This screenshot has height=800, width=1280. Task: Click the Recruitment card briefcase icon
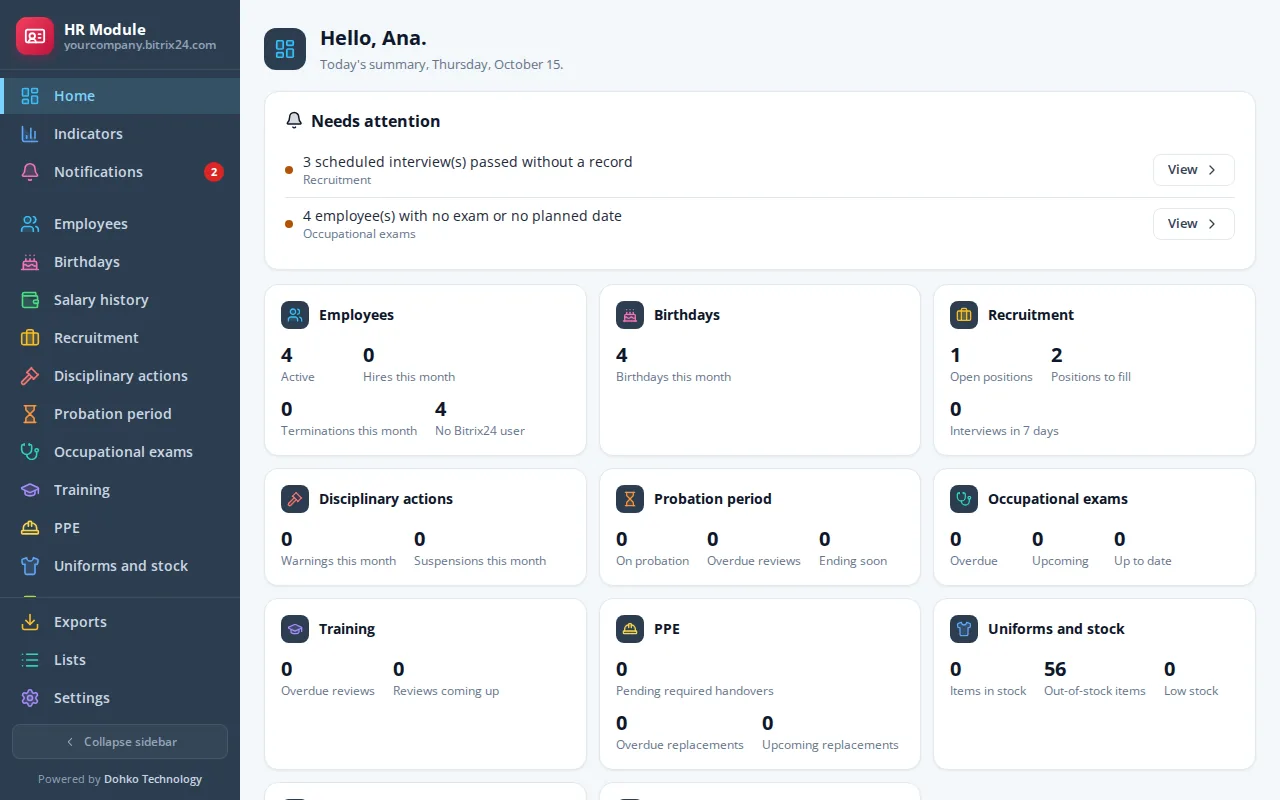pyautogui.click(x=964, y=315)
